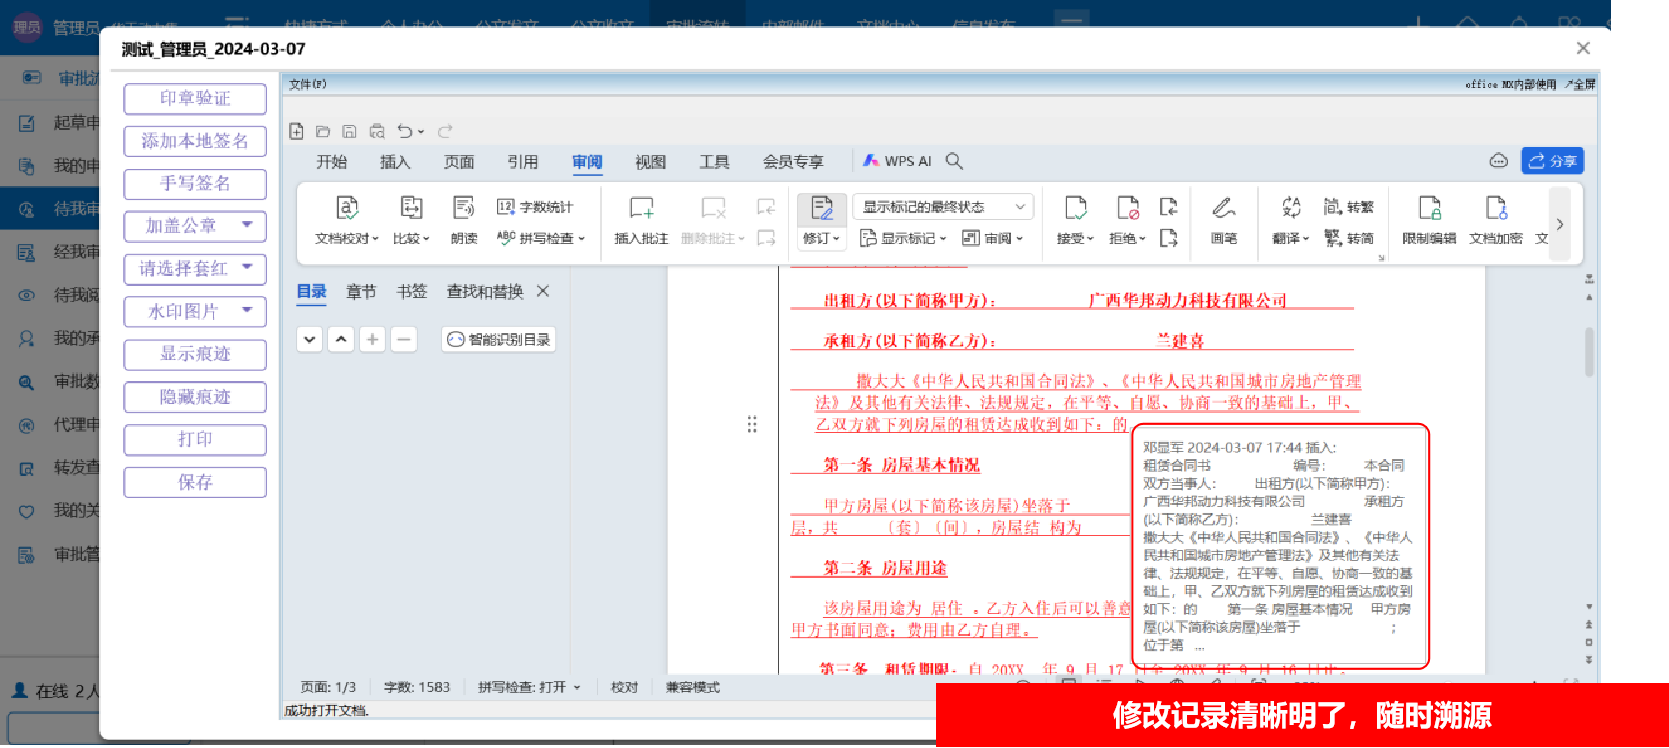Switch to the 页面 ribbon tab
The width and height of the screenshot is (1669, 748).
pyautogui.click(x=459, y=162)
